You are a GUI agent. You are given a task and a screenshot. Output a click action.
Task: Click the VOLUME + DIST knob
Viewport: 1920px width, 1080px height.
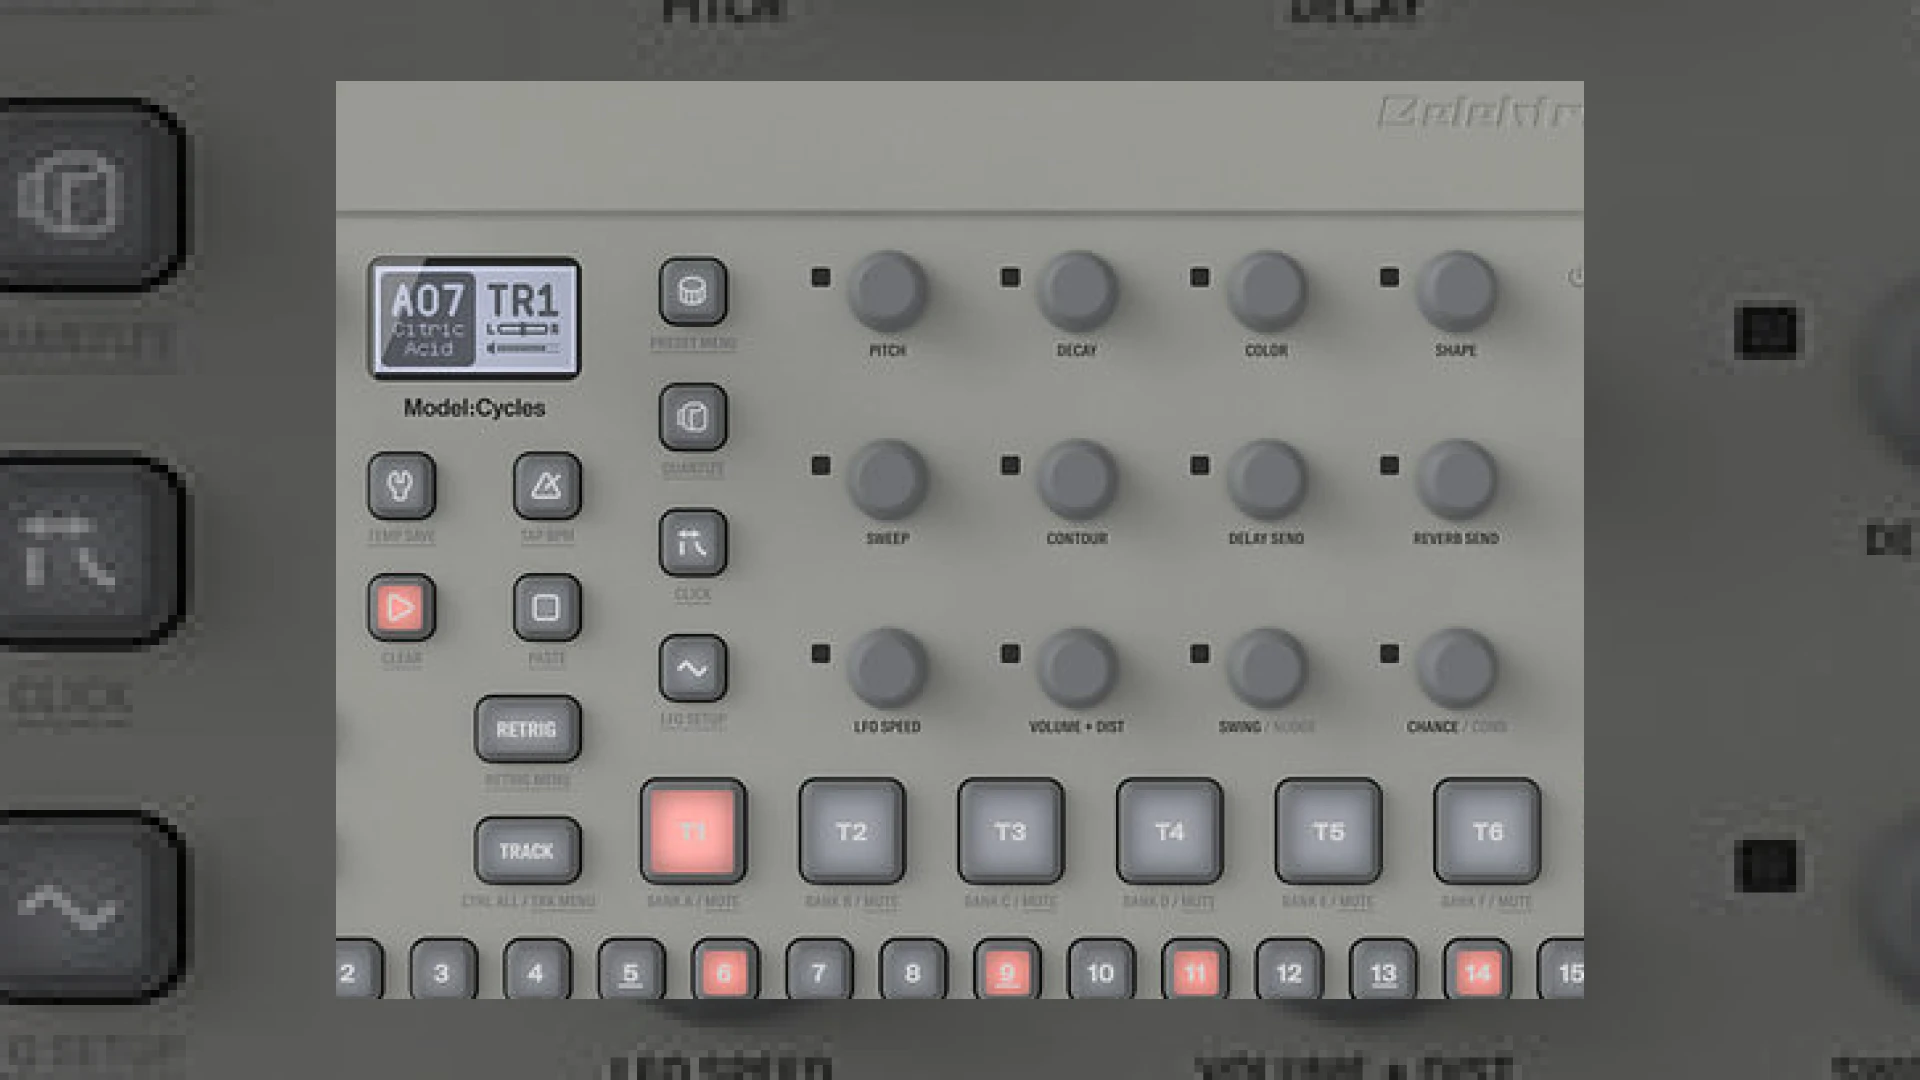(x=1077, y=668)
